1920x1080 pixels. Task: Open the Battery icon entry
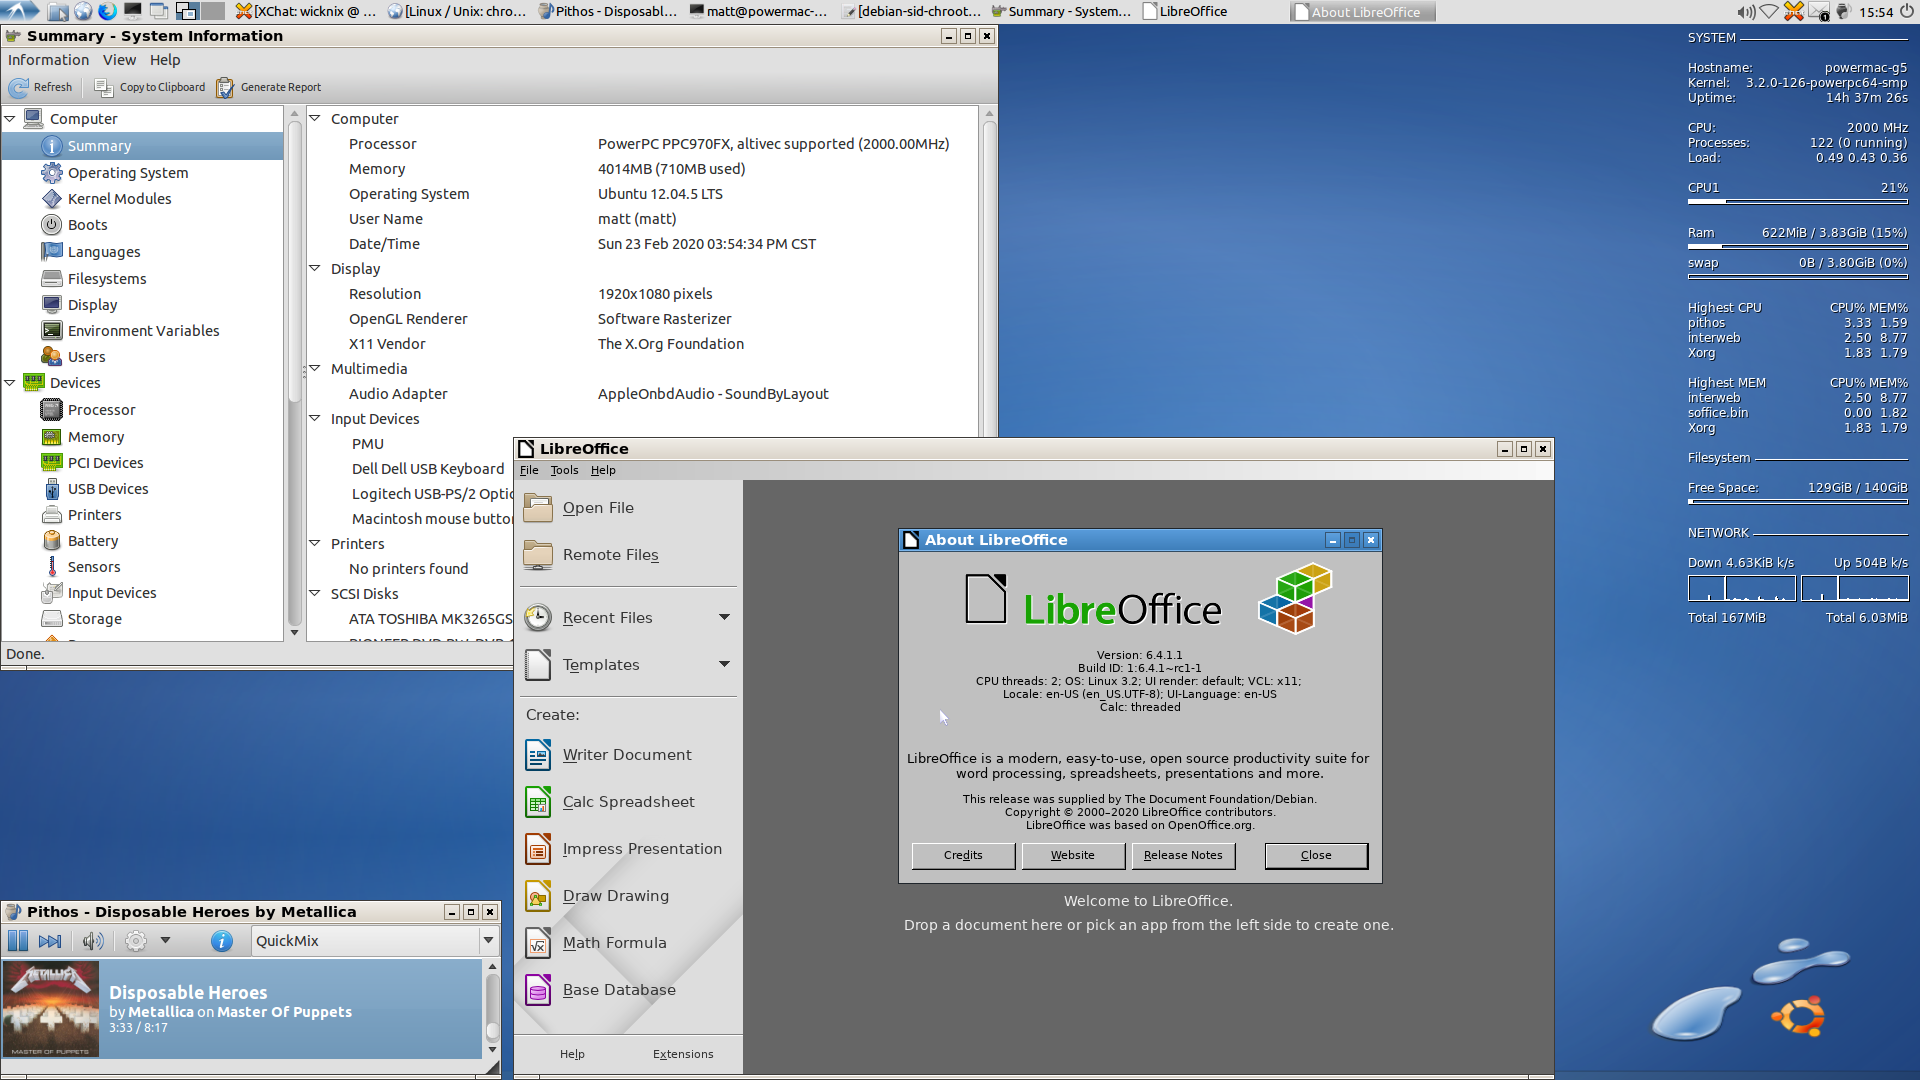pyautogui.click(x=52, y=541)
